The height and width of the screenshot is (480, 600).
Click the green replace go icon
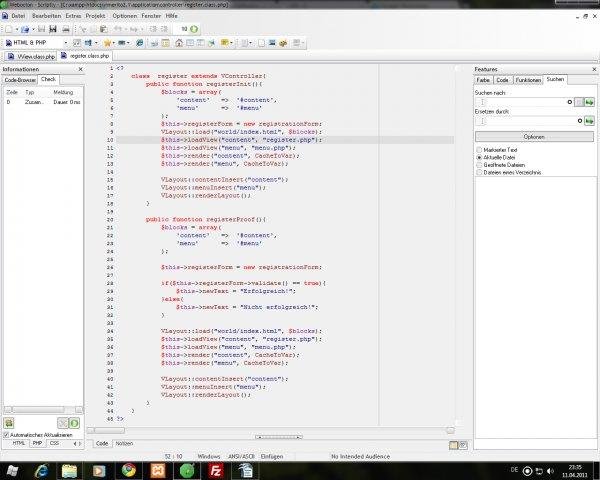point(590,122)
